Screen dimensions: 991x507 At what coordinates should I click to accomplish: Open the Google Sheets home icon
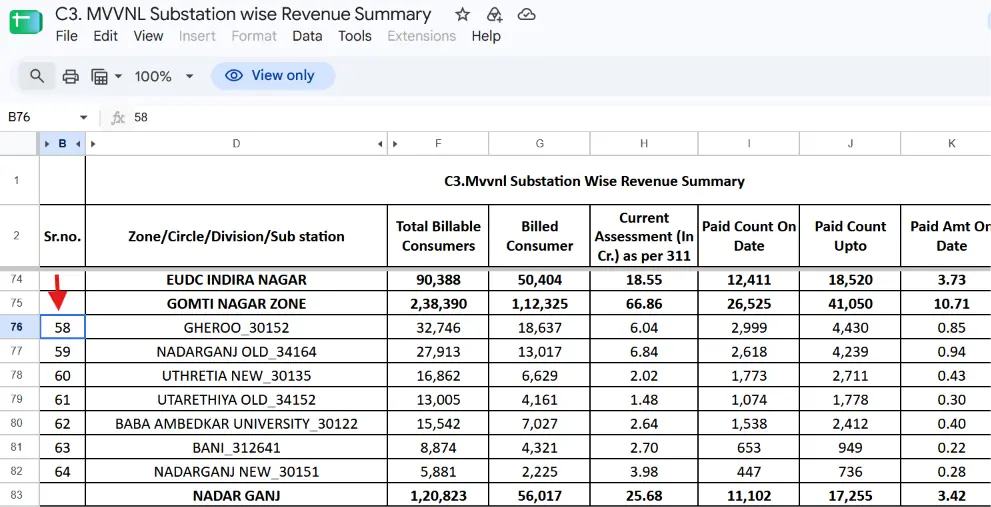tap(25, 22)
